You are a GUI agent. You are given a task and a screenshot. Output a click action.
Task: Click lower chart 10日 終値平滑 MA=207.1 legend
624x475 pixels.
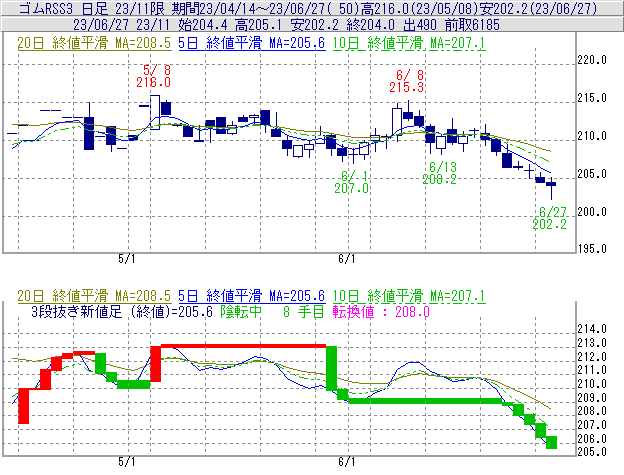[409, 296]
